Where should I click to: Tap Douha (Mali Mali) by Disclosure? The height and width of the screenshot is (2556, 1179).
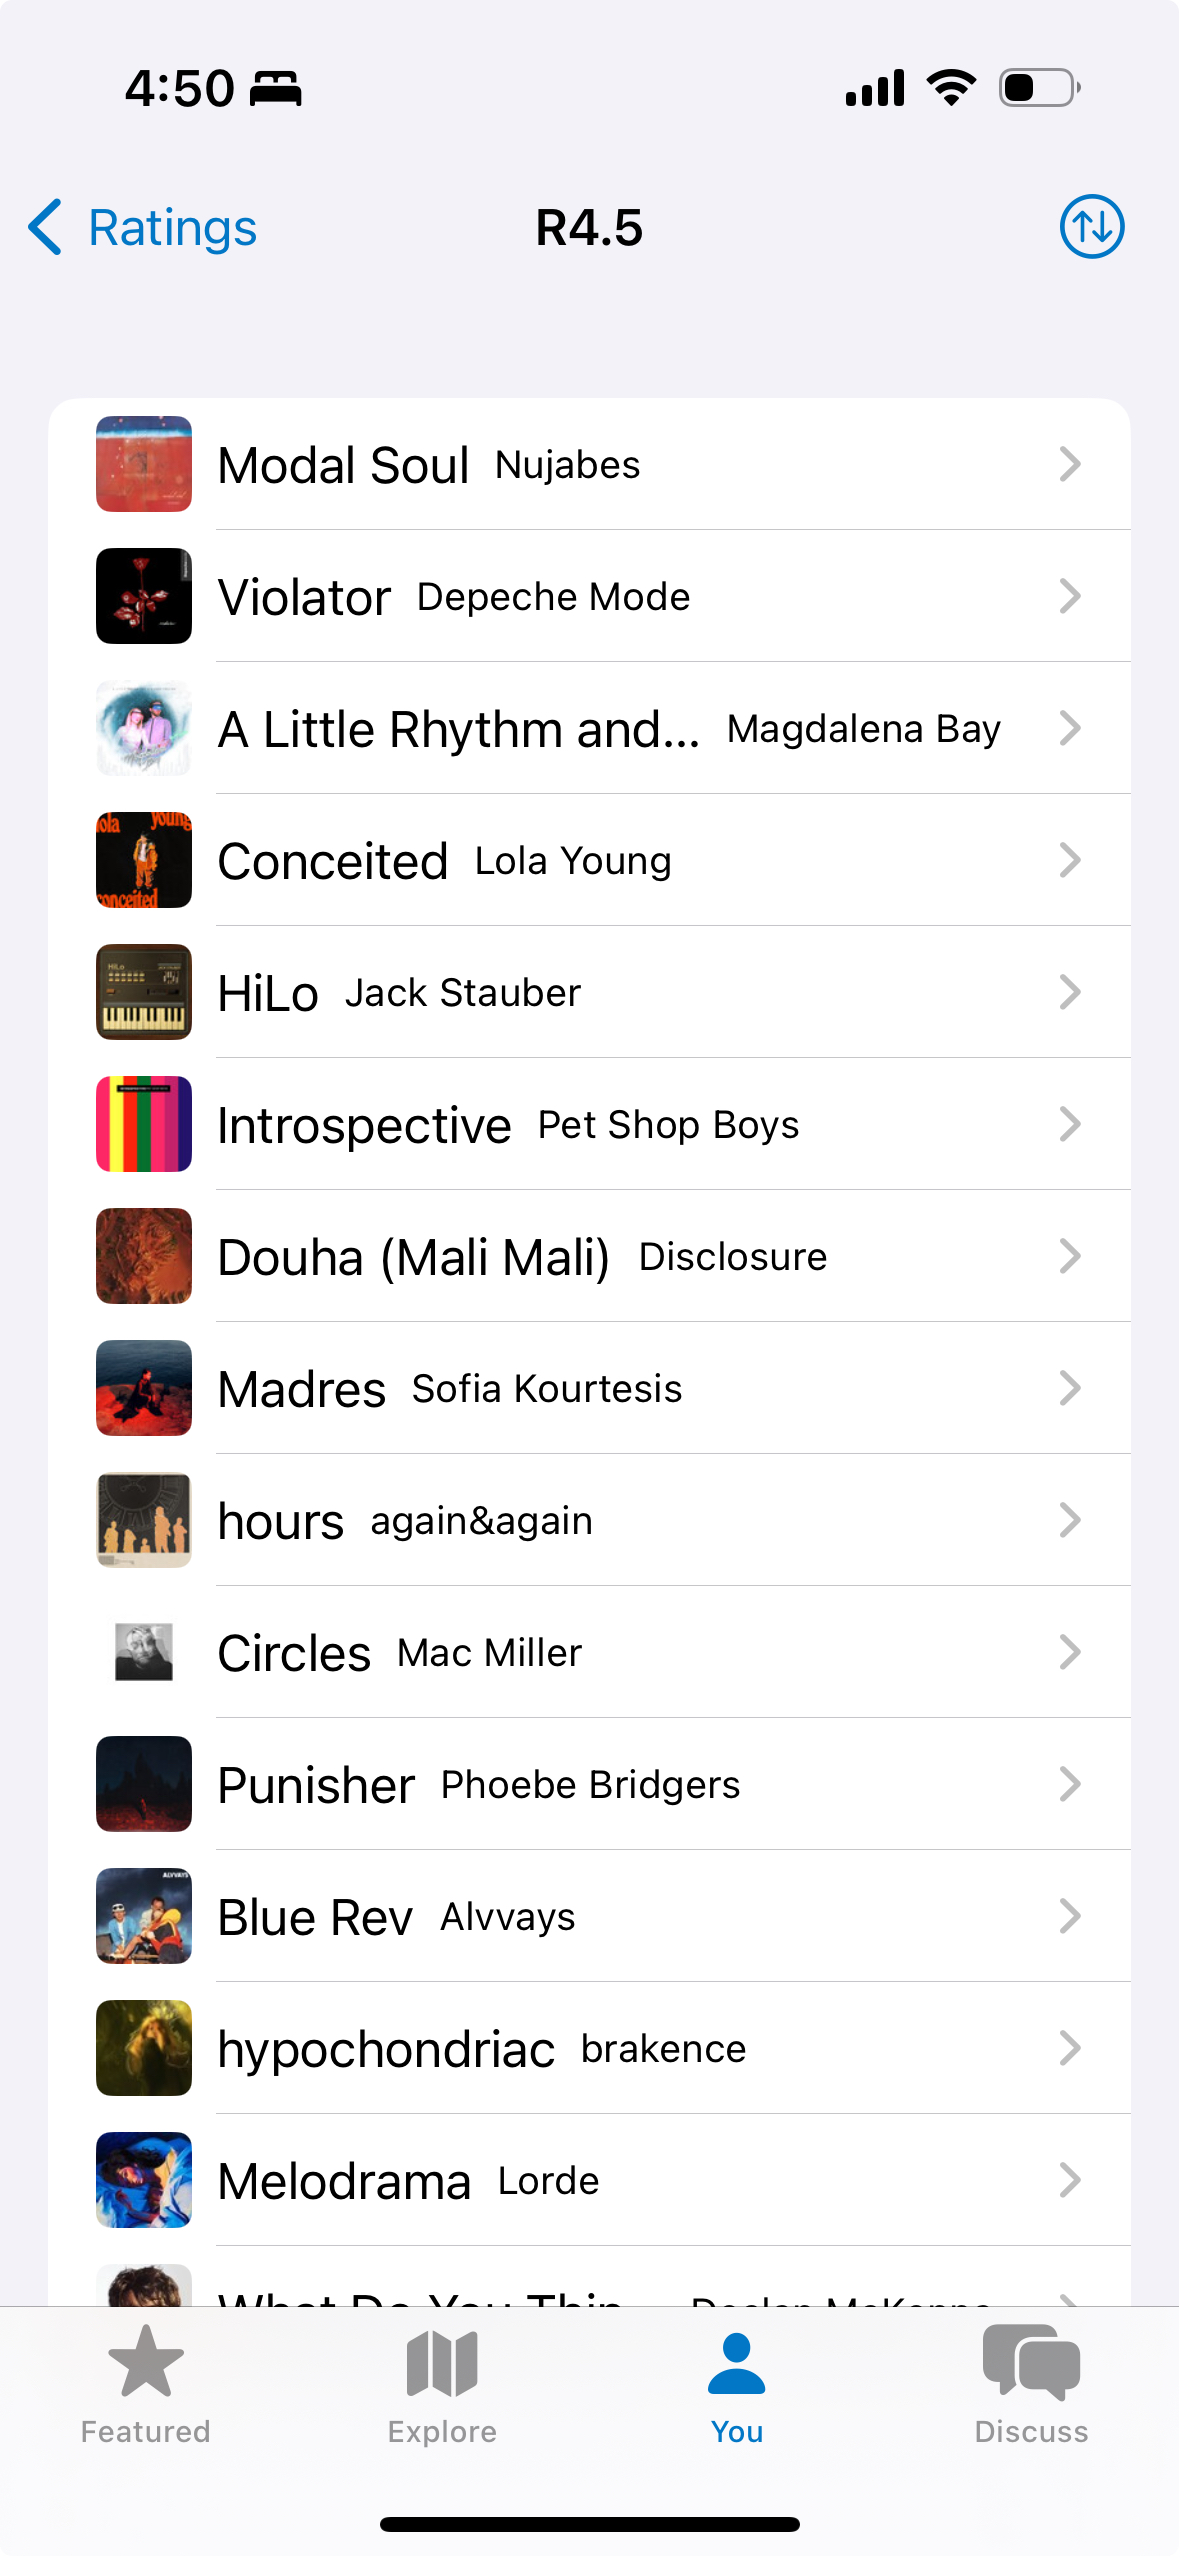click(522, 1257)
